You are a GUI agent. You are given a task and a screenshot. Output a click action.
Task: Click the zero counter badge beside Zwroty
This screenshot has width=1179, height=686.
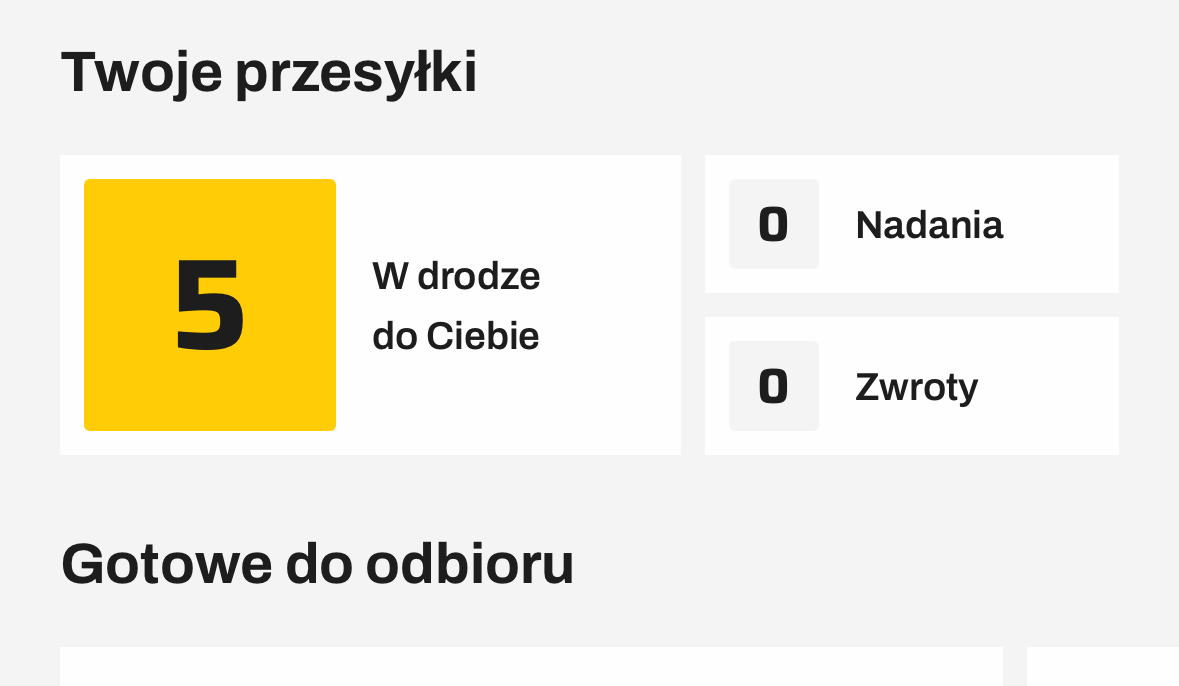click(x=773, y=386)
